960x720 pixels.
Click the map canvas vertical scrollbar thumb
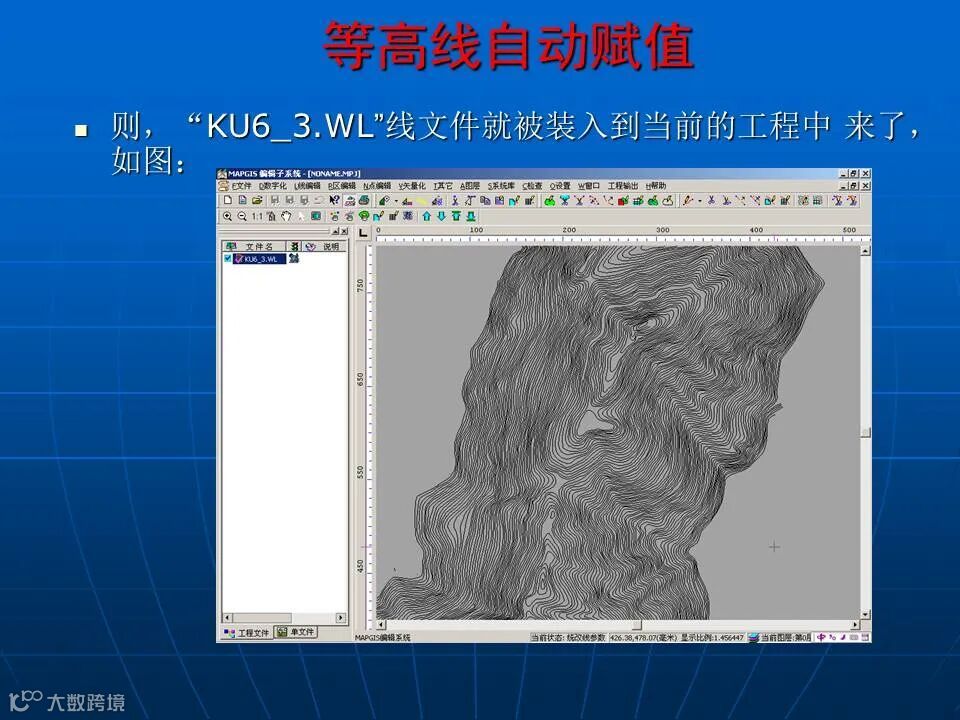click(866, 432)
